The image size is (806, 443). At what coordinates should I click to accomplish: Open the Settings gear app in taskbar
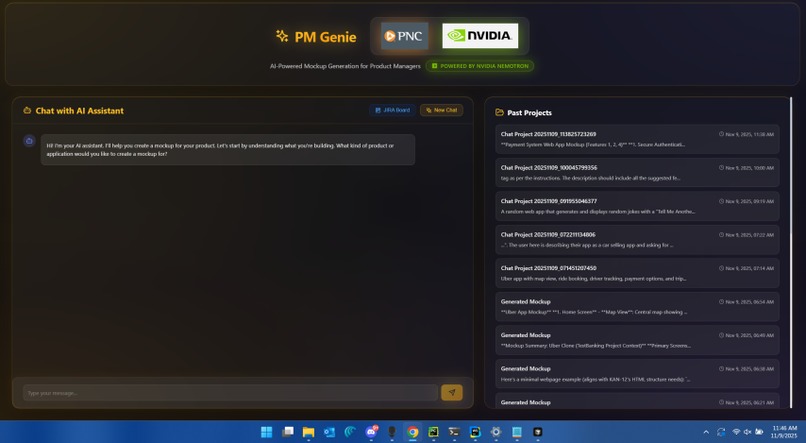(x=496, y=432)
